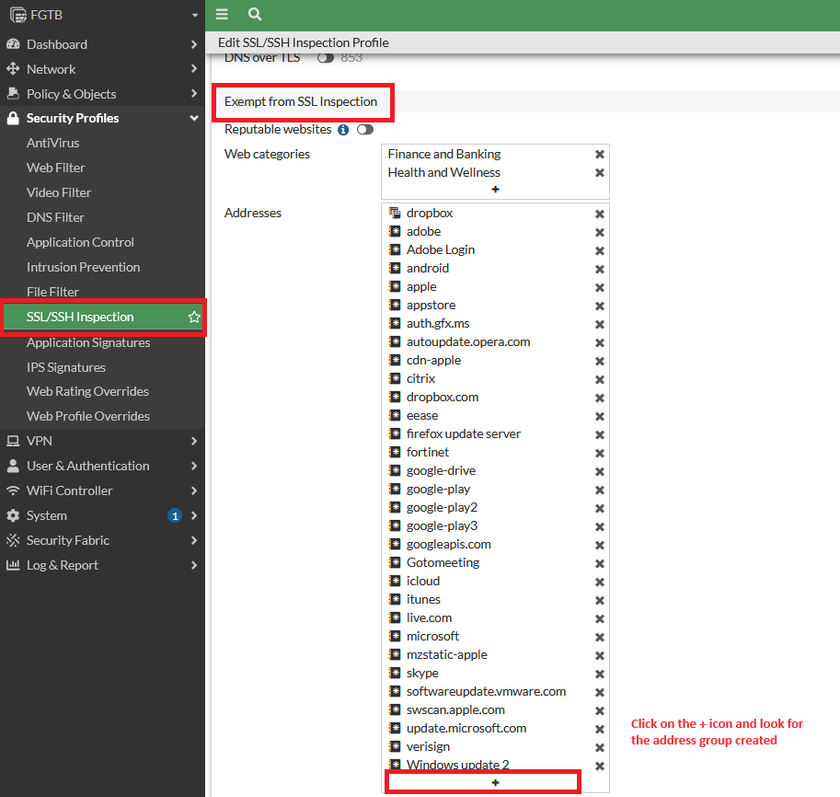
Task: Click the System notification badge
Action: [175, 516]
